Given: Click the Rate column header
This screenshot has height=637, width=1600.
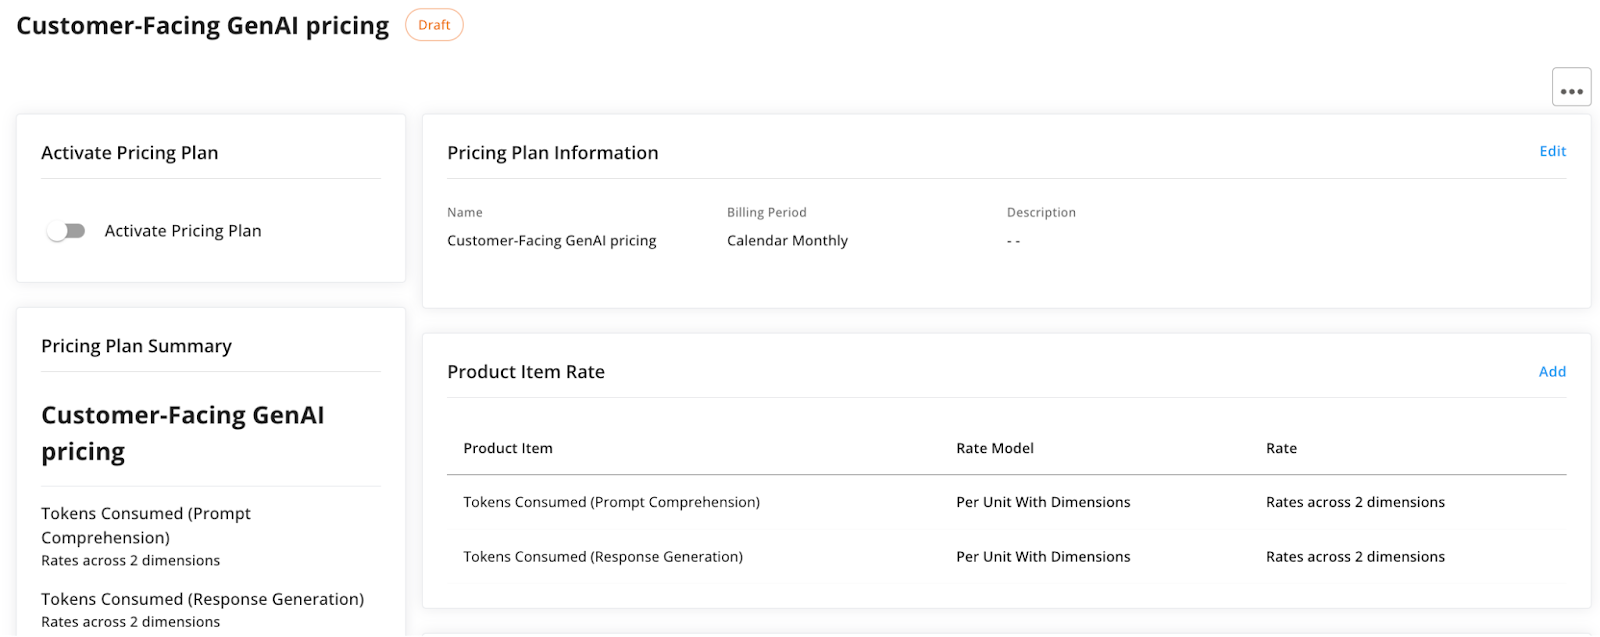Looking at the screenshot, I should [x=1281, y=448].
